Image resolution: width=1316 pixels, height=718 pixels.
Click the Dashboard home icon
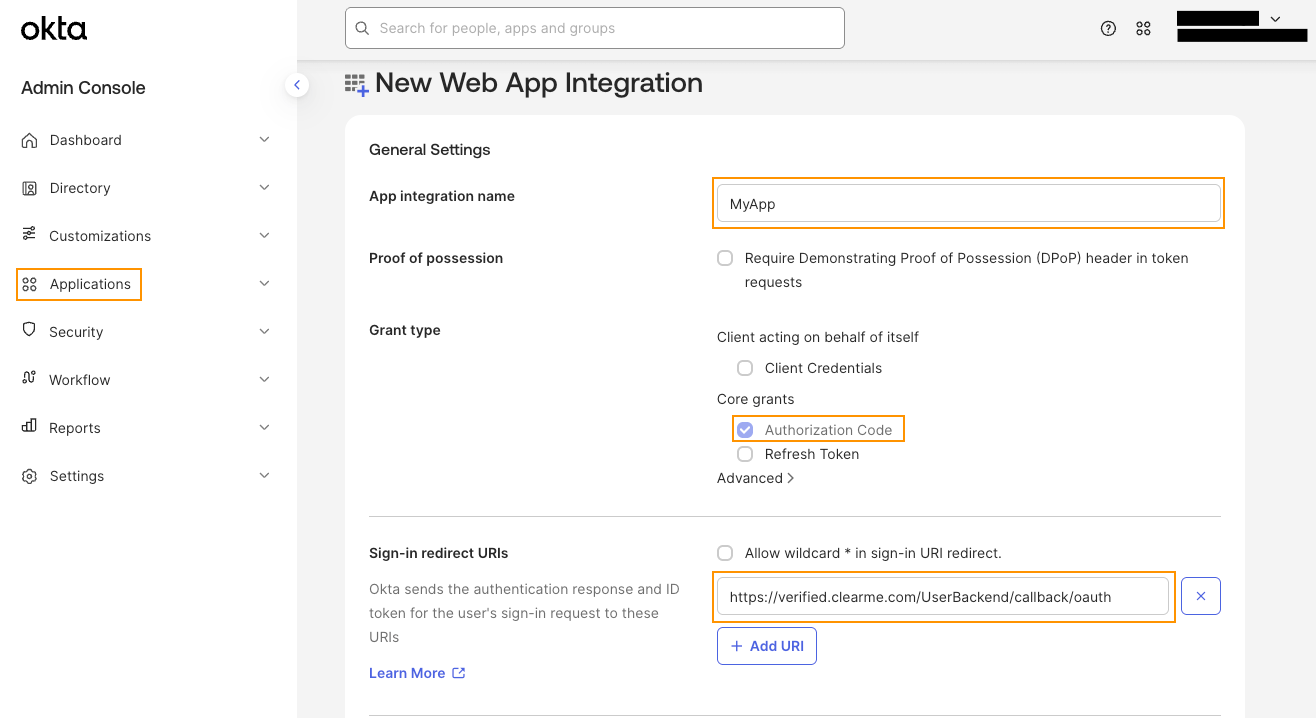(29, 140)
